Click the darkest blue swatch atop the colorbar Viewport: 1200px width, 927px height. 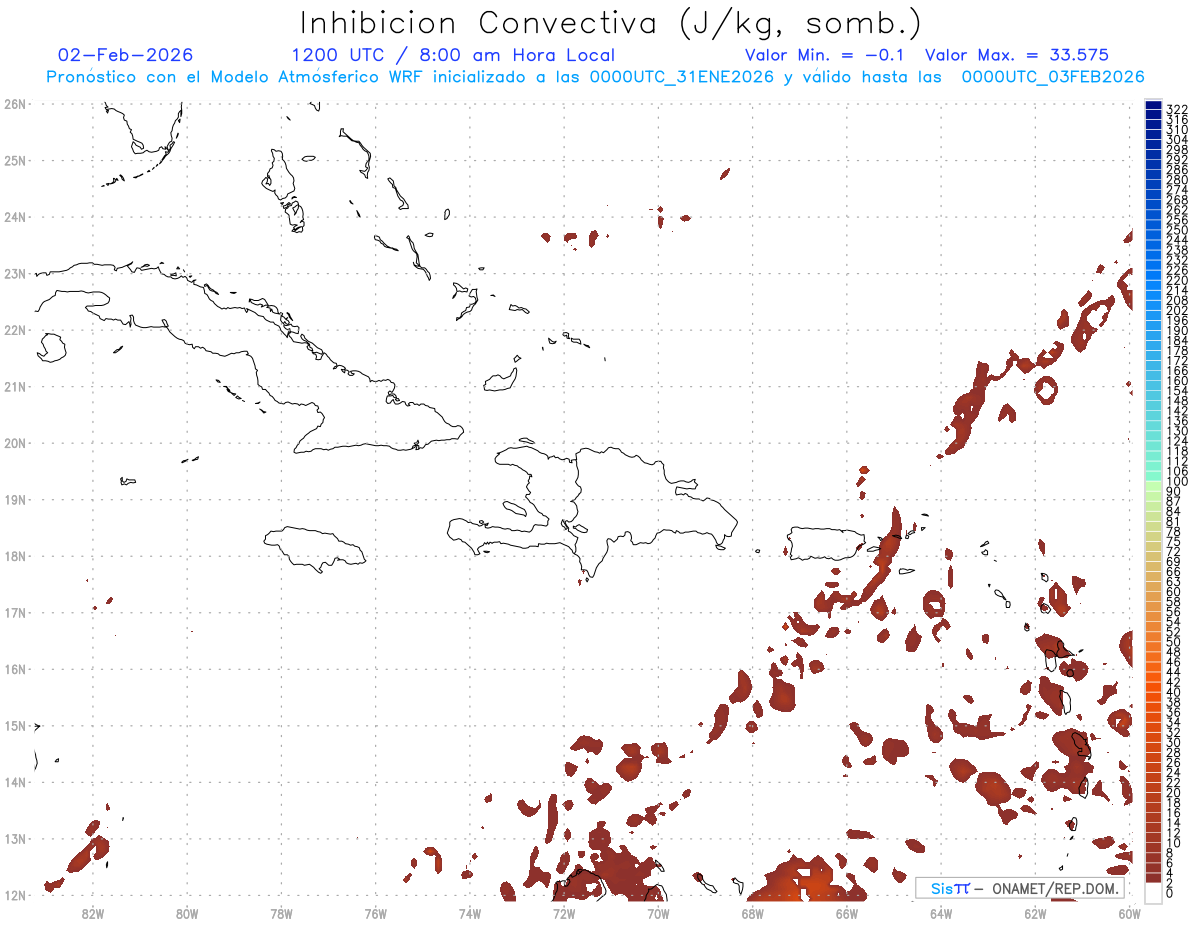(x=1153, y=106)
